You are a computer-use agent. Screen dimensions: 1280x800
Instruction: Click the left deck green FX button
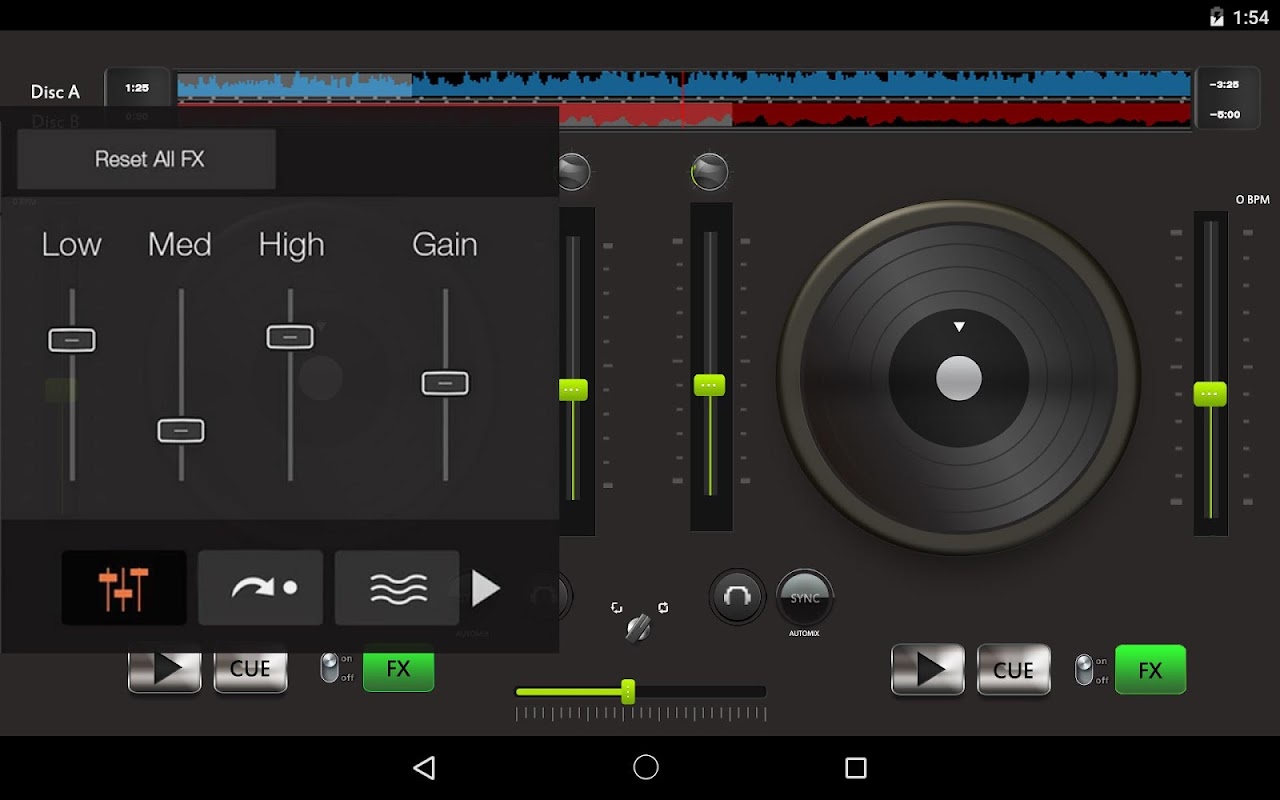coord(398,672)
